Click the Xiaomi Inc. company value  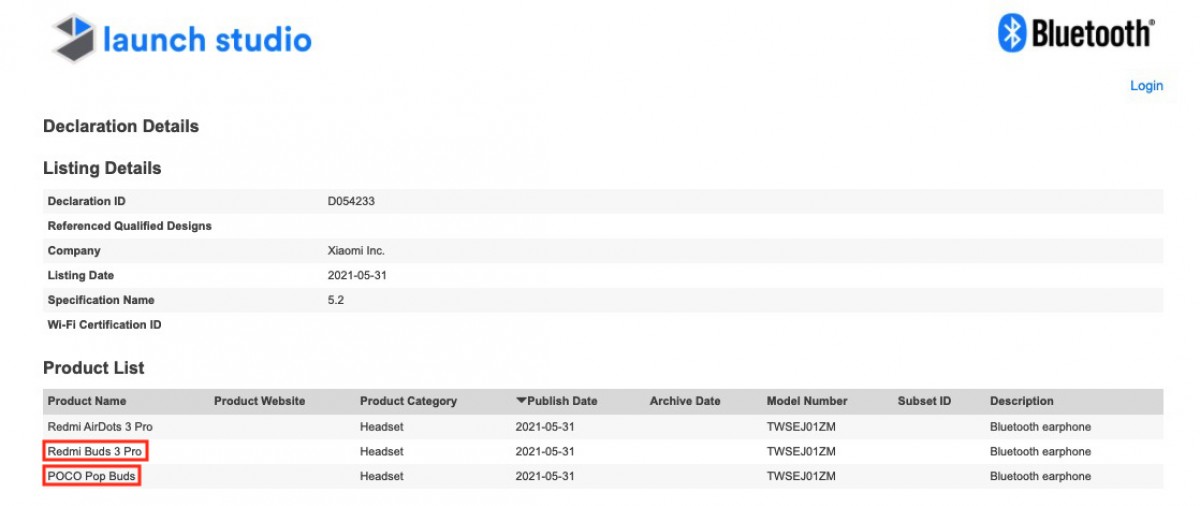(356, 251)
